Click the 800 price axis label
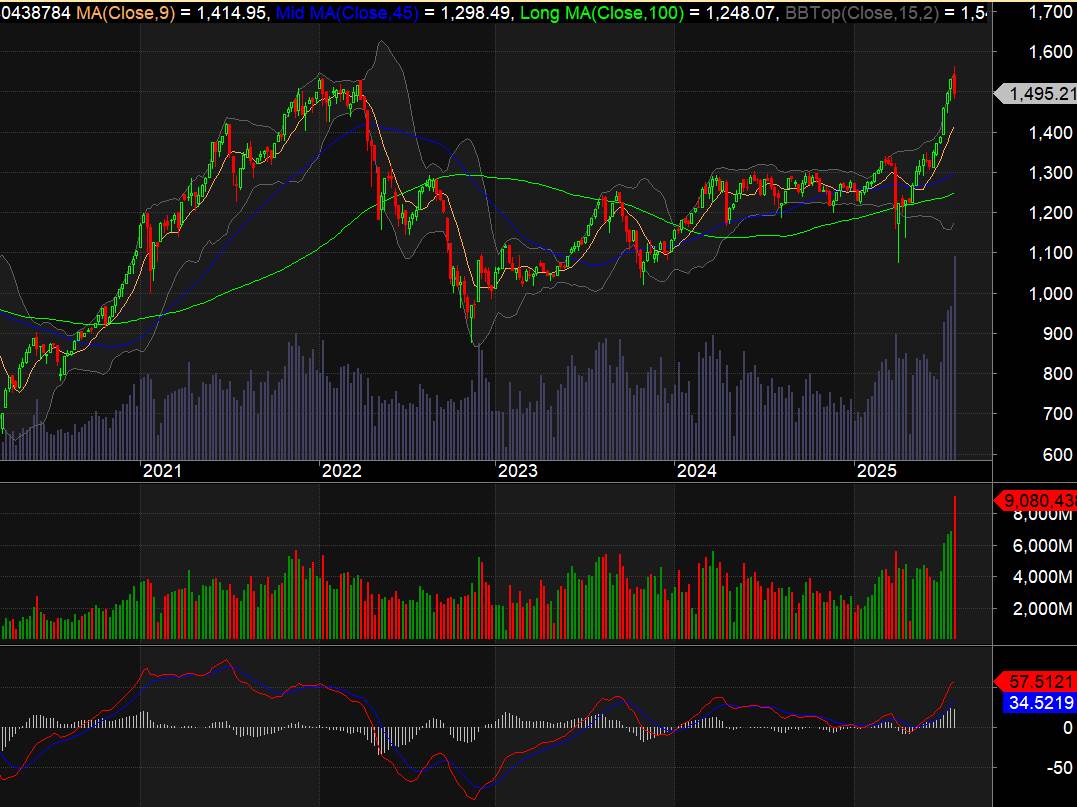 (x=1056, y=374)
